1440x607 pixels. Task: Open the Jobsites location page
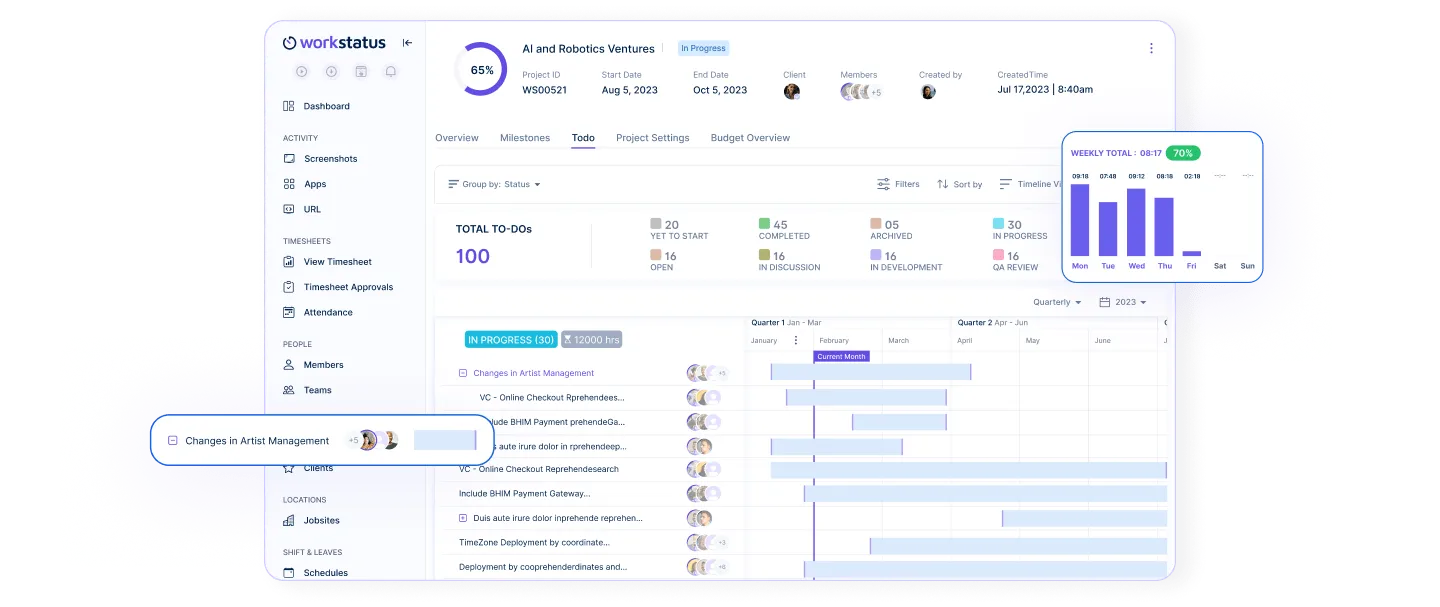(321, 521)
